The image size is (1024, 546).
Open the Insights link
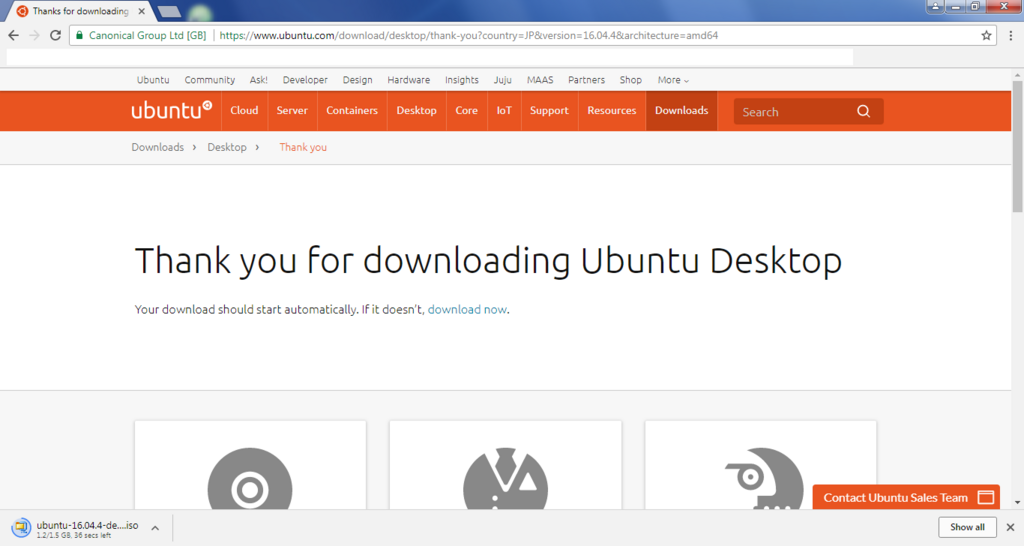(462, 80)
